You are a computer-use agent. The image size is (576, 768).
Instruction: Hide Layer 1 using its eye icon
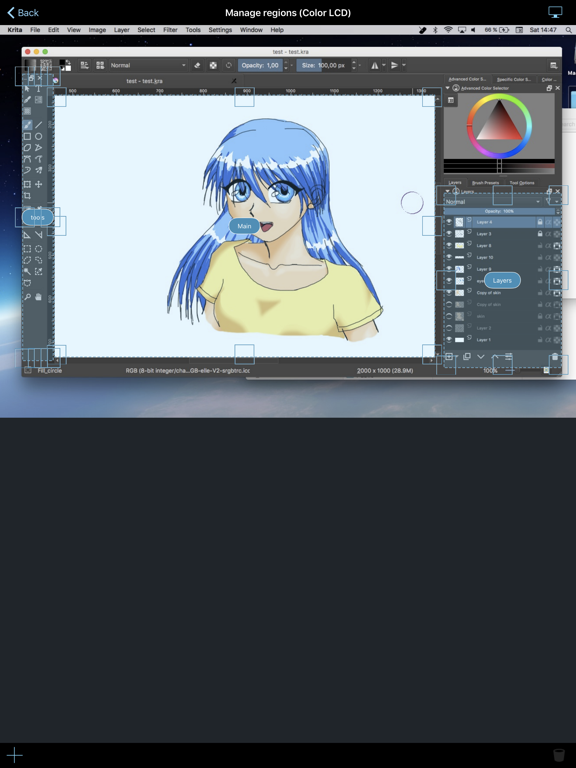tap(449, 339)
